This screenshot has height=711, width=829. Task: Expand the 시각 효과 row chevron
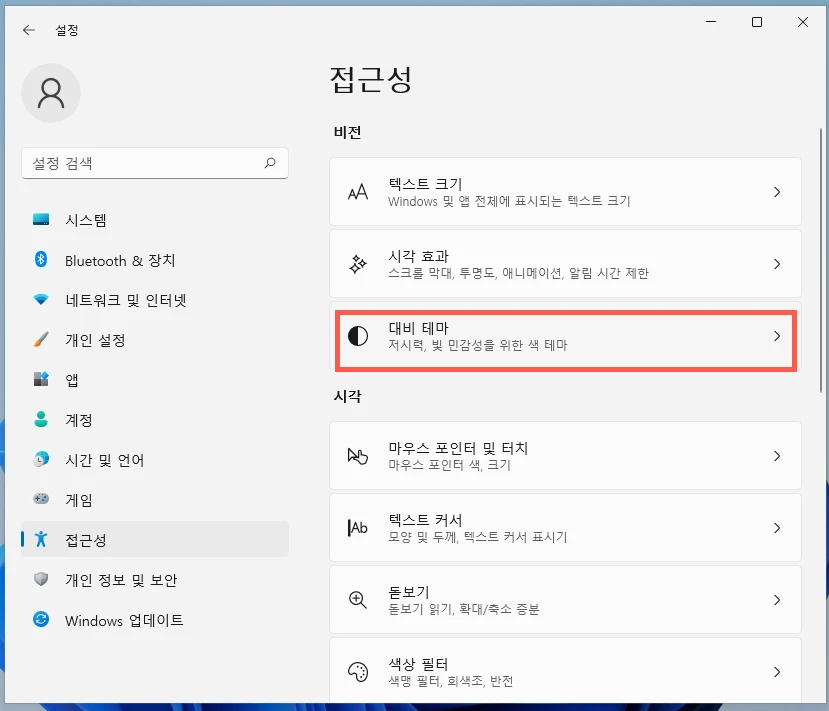coord(778,264)
